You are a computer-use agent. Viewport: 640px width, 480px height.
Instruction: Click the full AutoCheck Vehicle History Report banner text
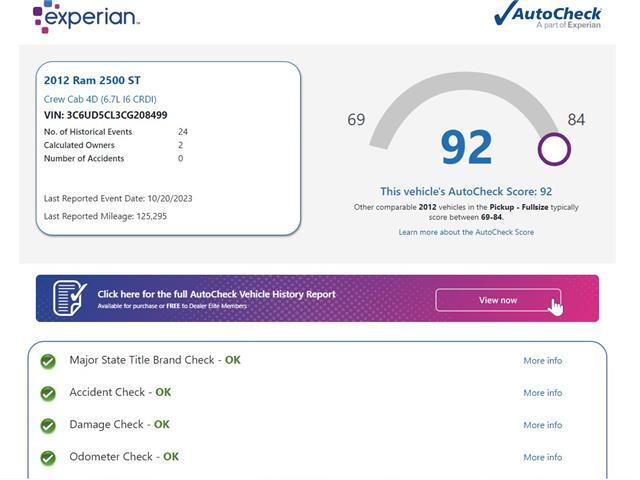[x=216, y=294]
